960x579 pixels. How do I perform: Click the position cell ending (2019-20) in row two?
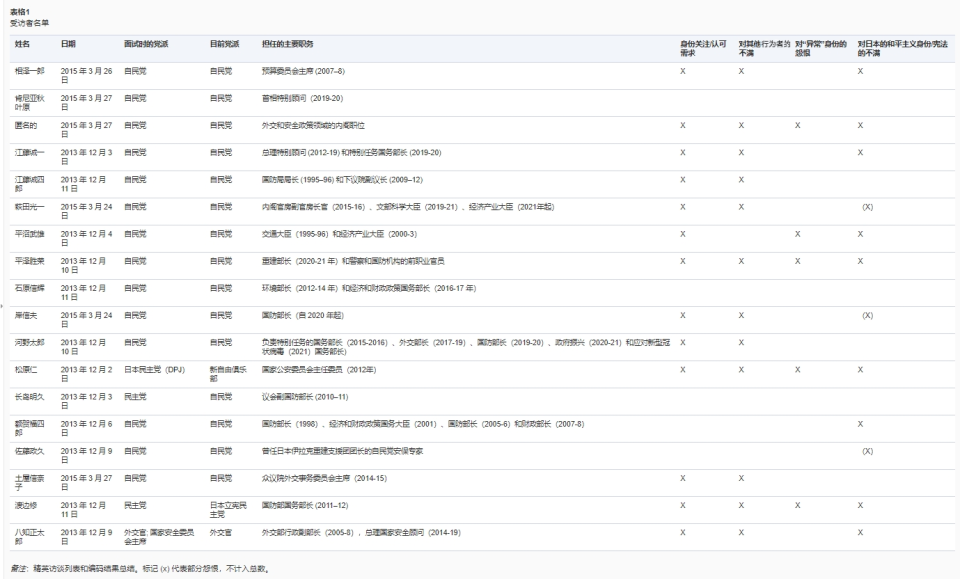tap(302, 98)
